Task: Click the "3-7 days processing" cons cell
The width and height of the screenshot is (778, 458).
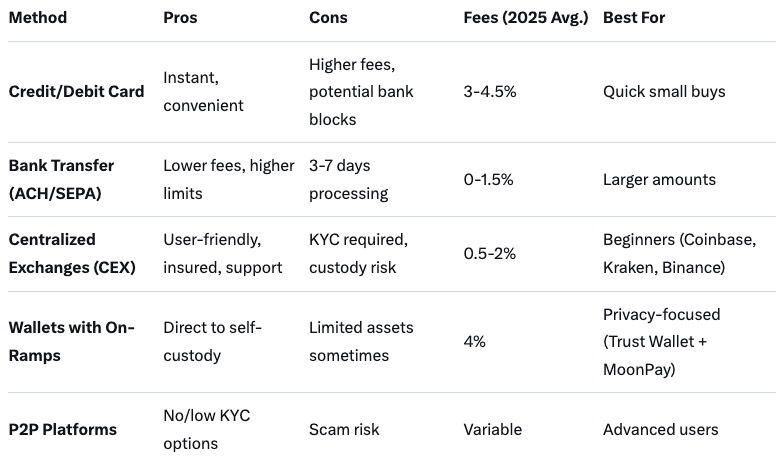Action: click(x=347, y=178)
